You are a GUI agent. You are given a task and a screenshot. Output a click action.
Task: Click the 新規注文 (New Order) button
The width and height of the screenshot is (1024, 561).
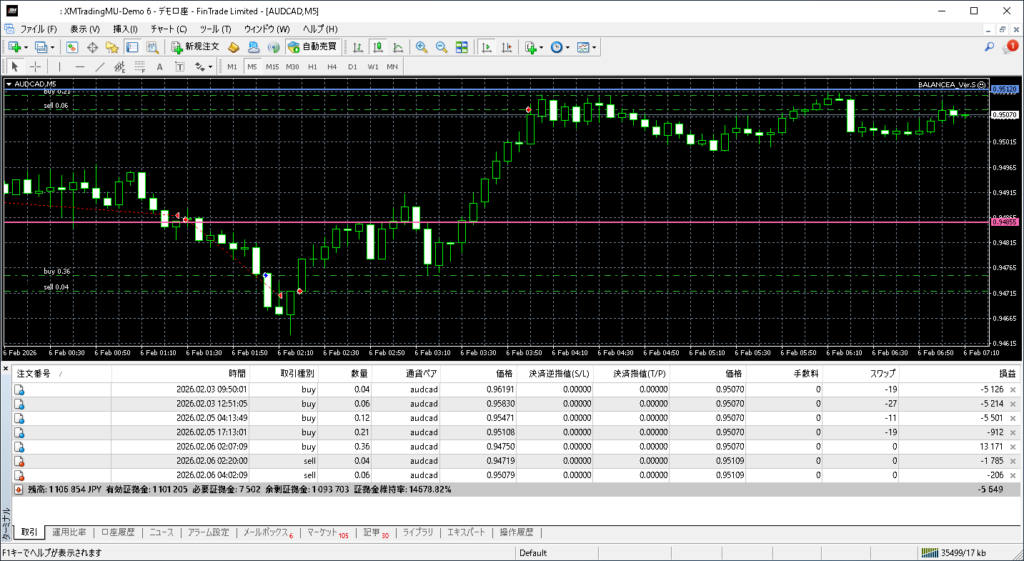tap(194, 47)
